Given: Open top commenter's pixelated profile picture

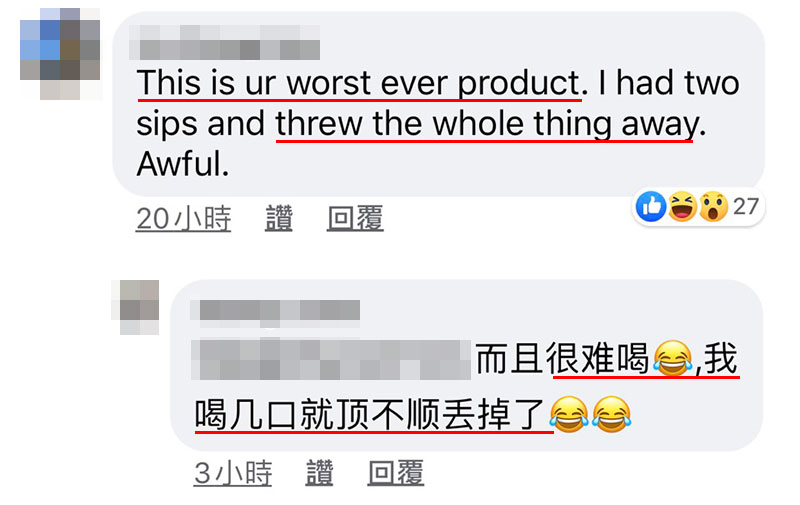Looking at the screenshot, I should (x=60, y=54).
